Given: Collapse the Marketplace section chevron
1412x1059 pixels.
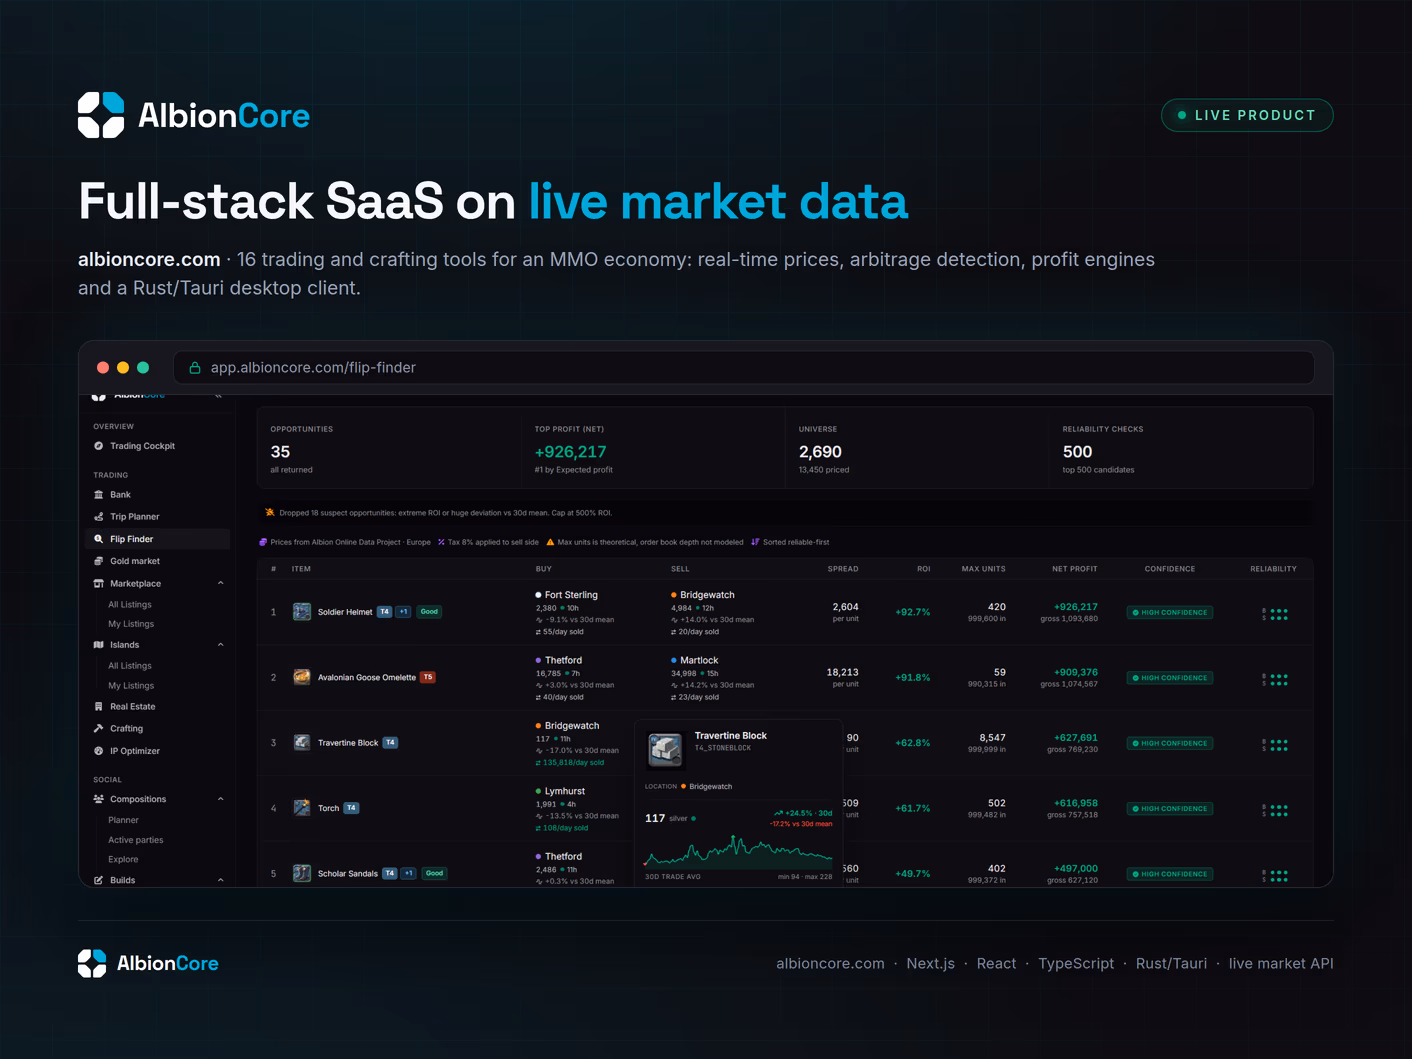Looking at the screenshot, I should (x=221, y=583).
